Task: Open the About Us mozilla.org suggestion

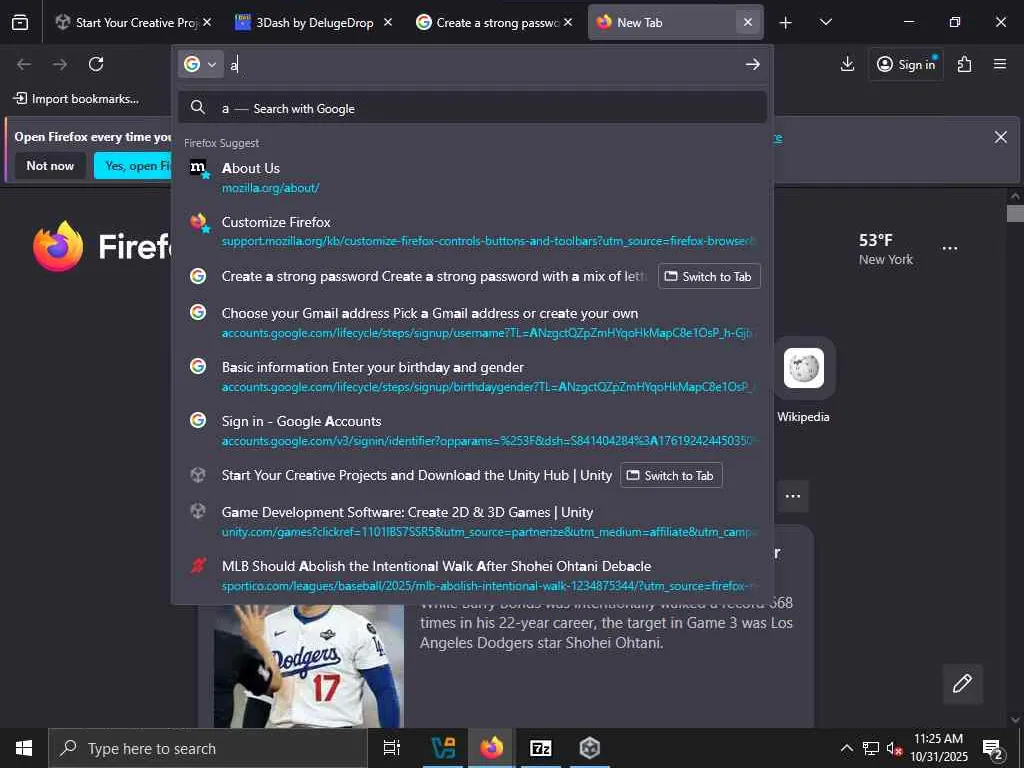Action: click(x=472, y=178)
